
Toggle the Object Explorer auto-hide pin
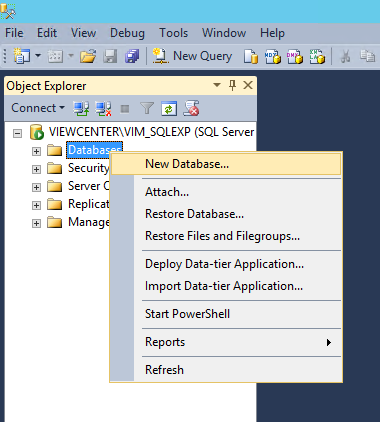232,85
